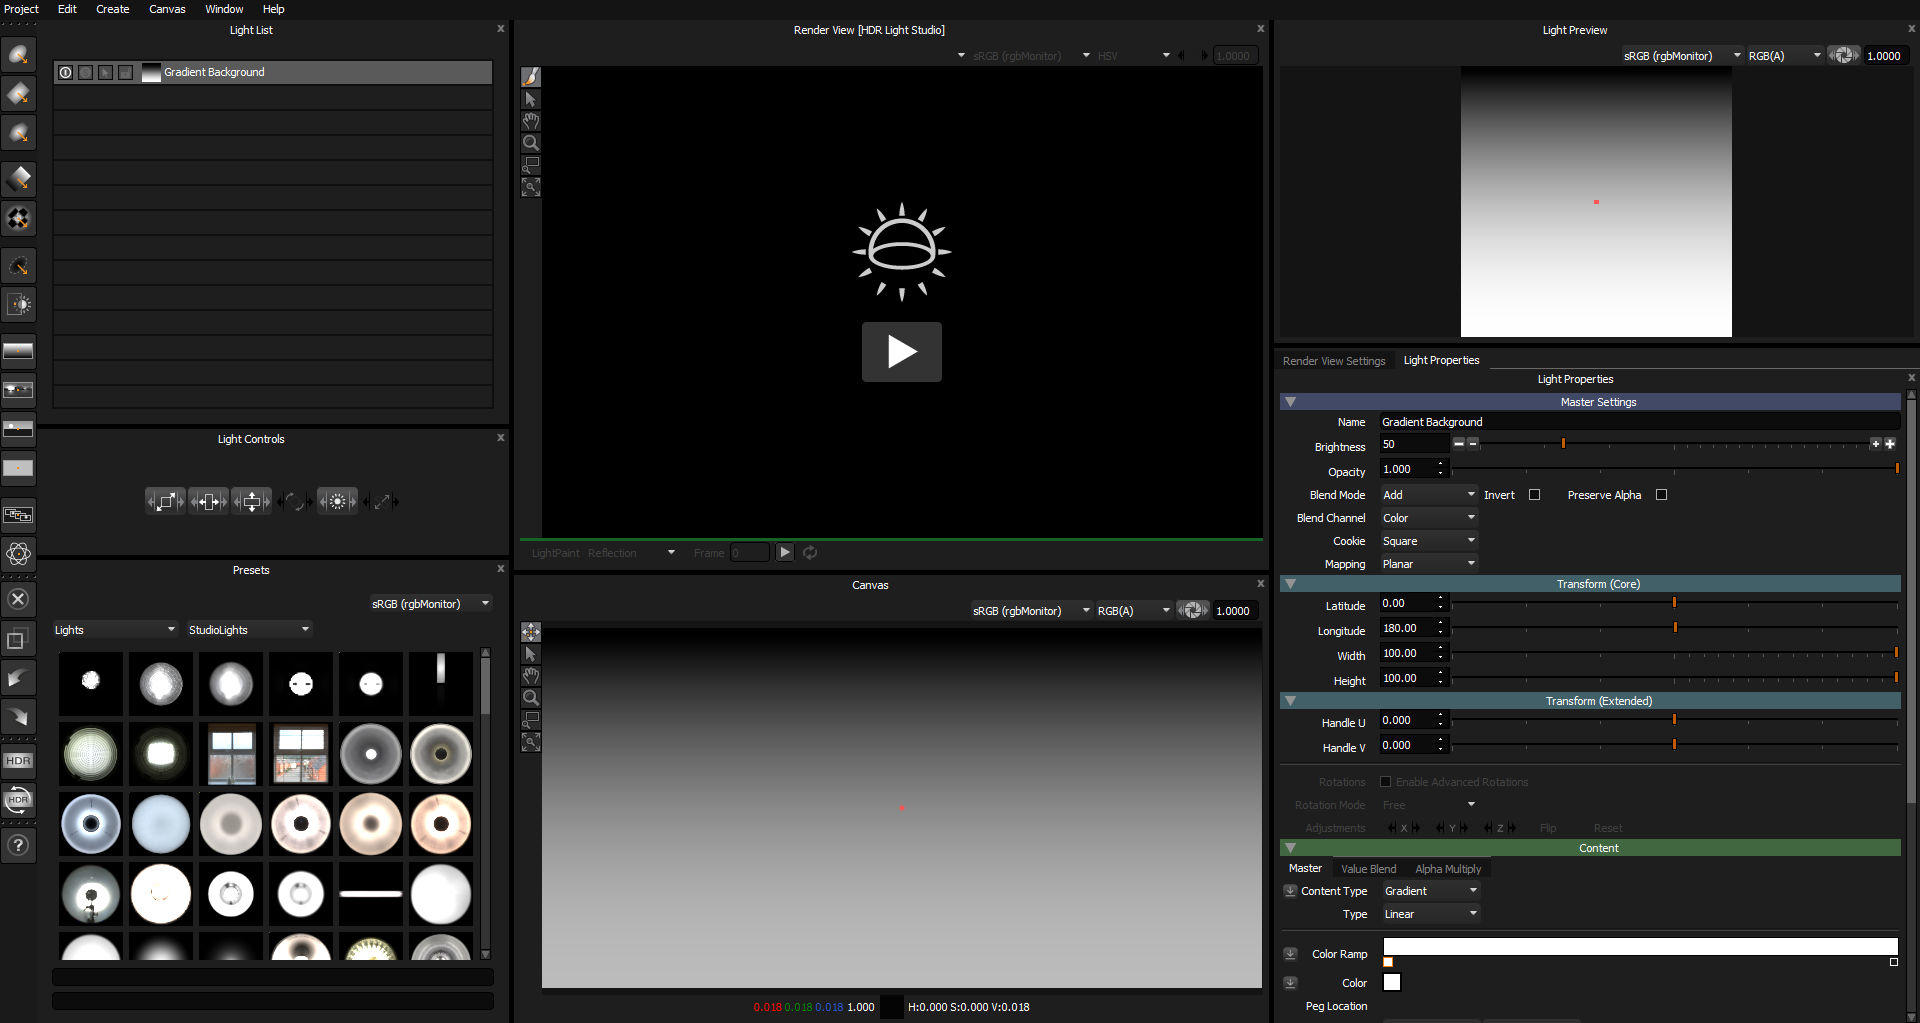Click the Name field Gradient Background
This screenshot has height=1023, width=1920.
[1640, 422]
